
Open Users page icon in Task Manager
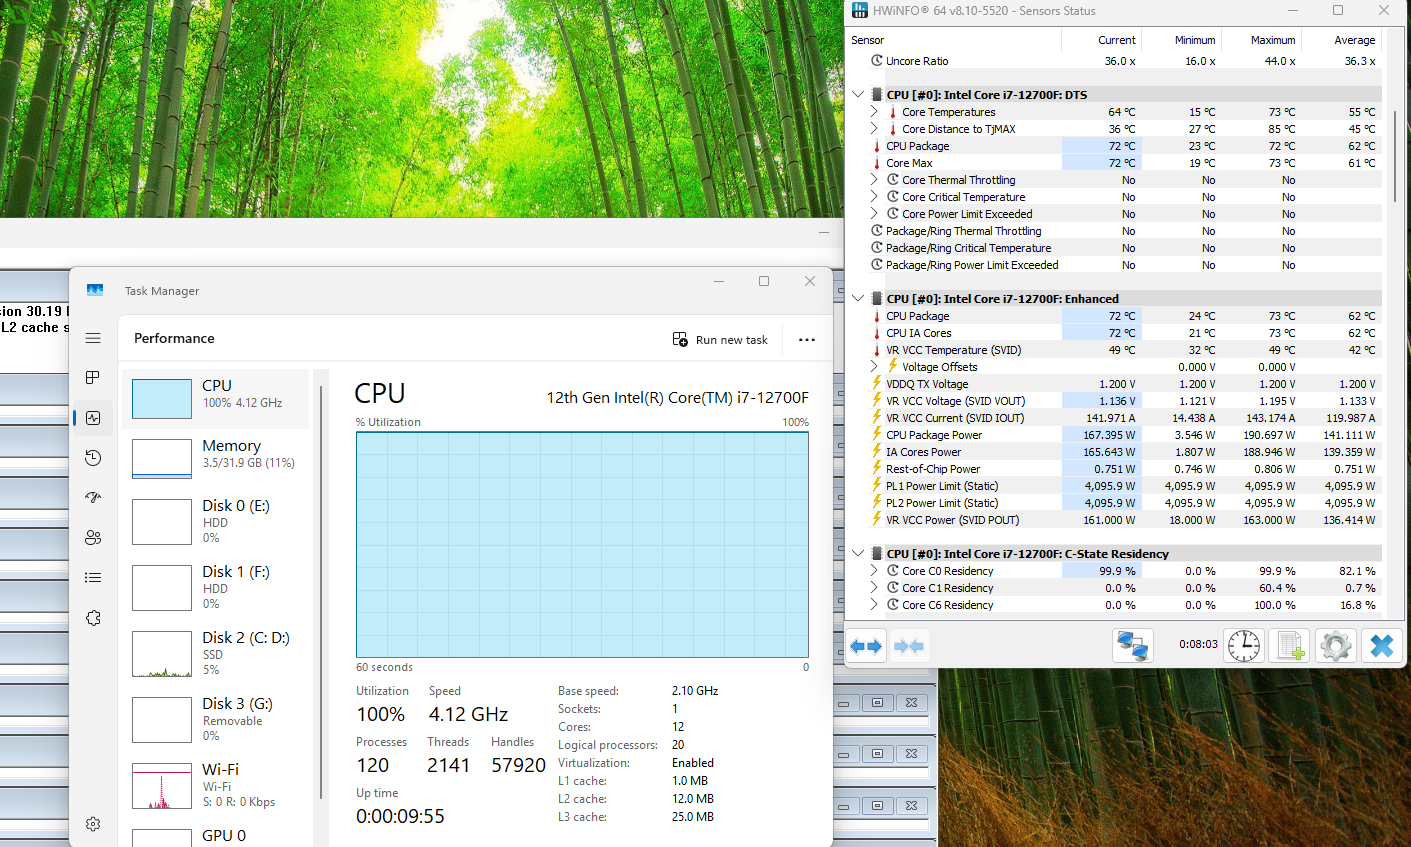pyautogui.click(x=93, y=537)
